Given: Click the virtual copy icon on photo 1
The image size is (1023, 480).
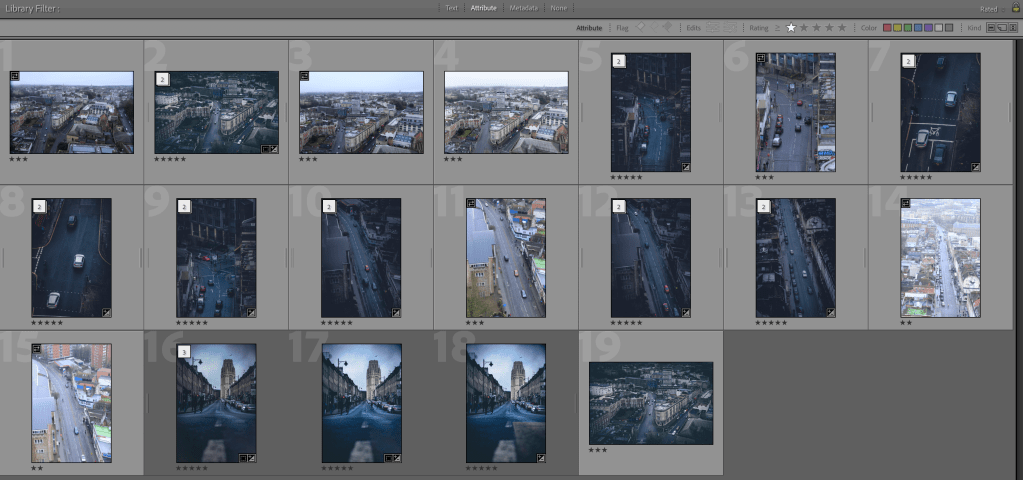Looking at the screenshot, I should click(15, 75).
